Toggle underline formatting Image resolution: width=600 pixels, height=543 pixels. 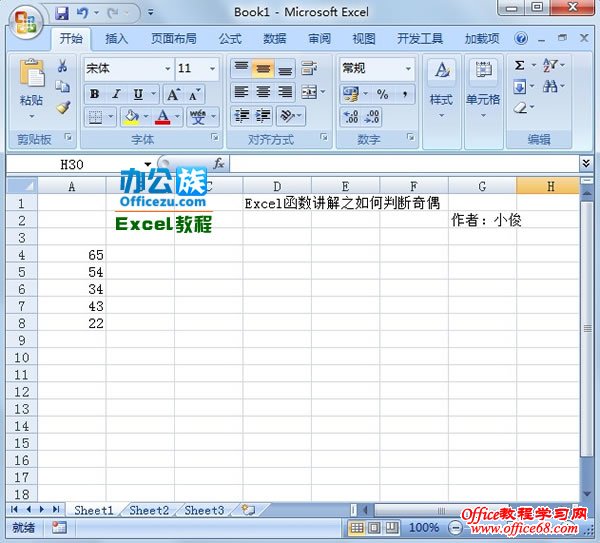(x=138, y=94)
